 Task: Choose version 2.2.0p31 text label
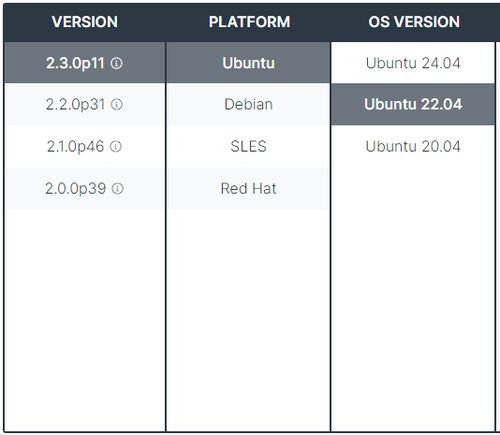(x=75, y=104)
